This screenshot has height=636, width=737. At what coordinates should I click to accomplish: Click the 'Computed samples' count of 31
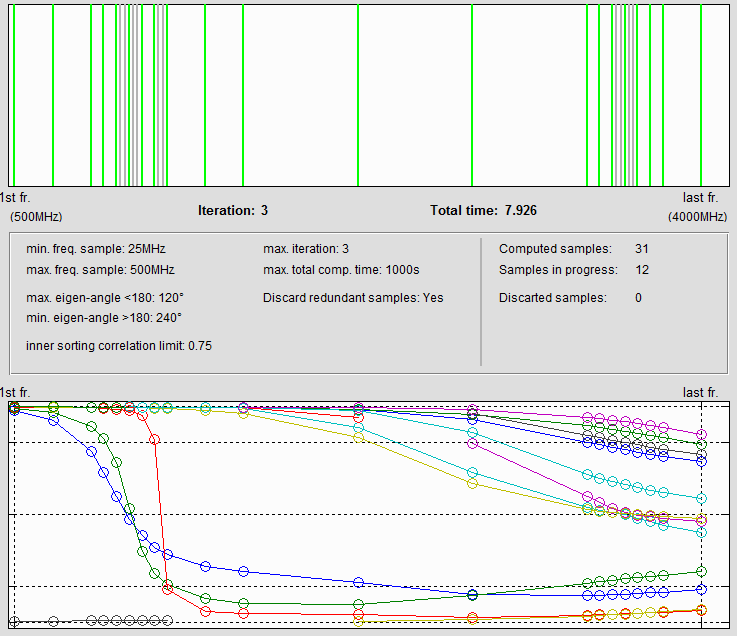642,249
